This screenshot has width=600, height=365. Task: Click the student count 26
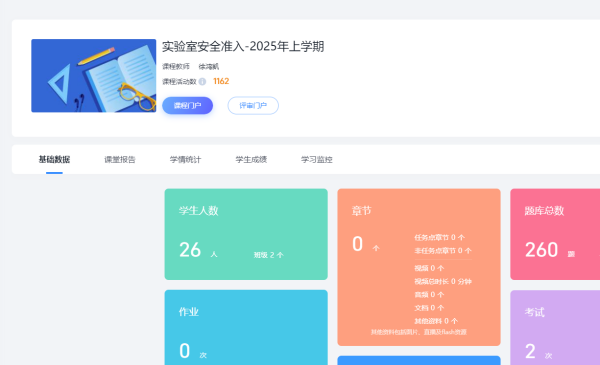pos(190,250)
